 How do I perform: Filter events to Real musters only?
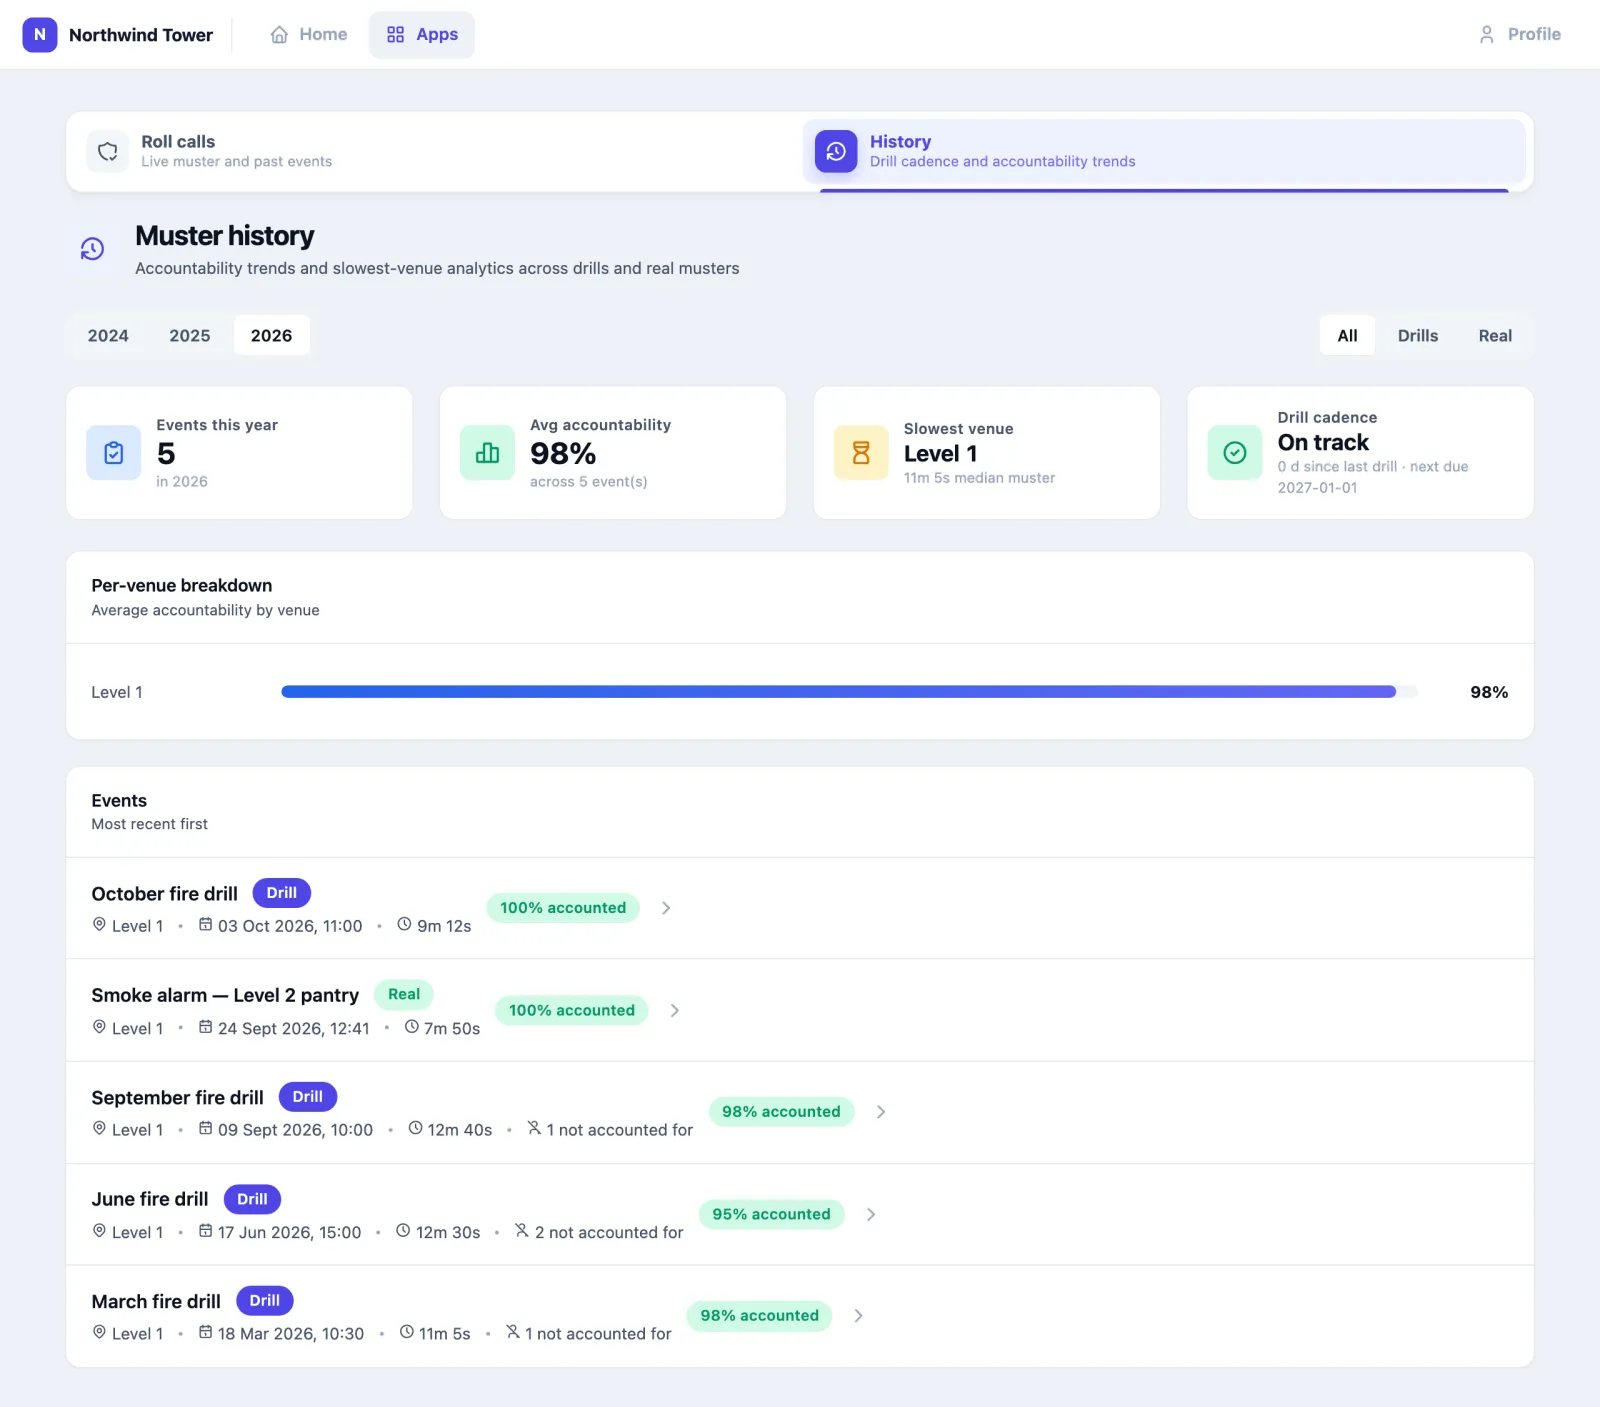point(1495,336)
